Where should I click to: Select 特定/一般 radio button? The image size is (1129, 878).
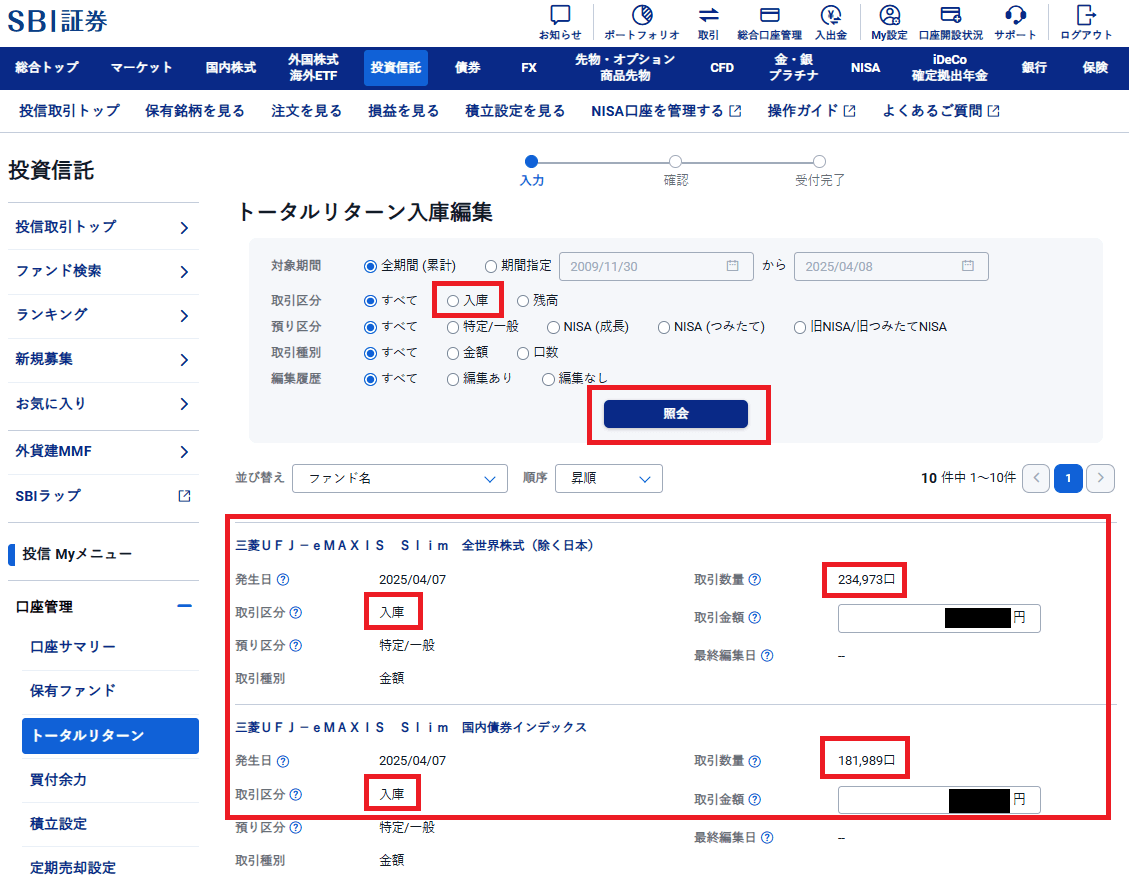[452, 328]
